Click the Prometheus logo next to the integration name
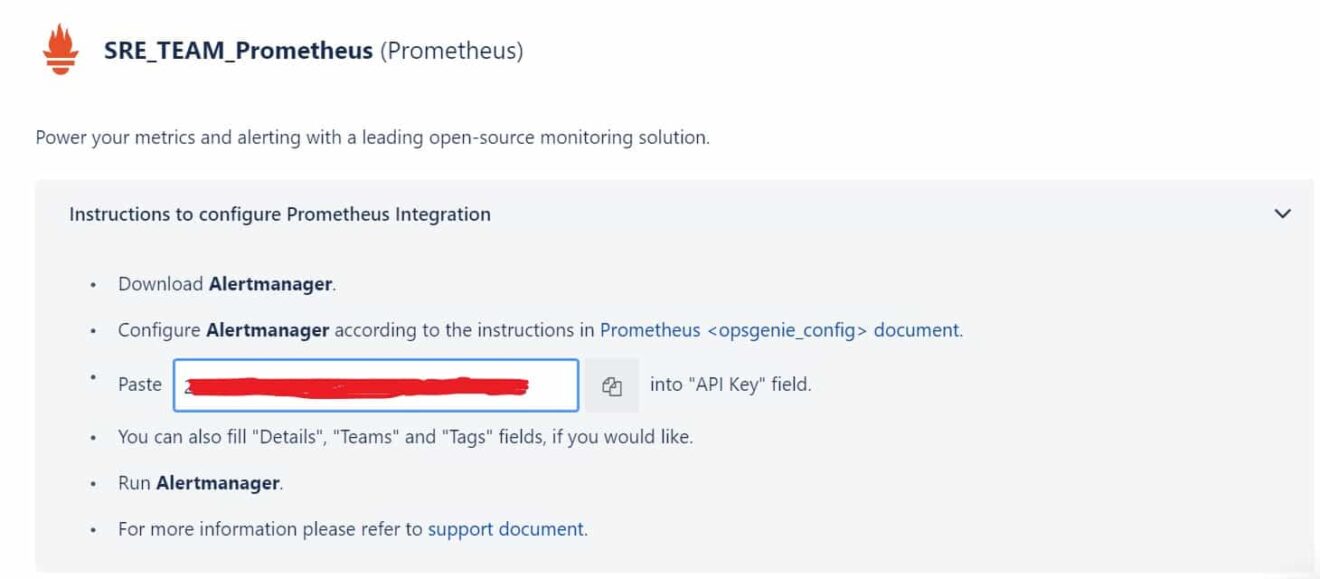The width and height of the screenshot is (1320, 579). 60,47
